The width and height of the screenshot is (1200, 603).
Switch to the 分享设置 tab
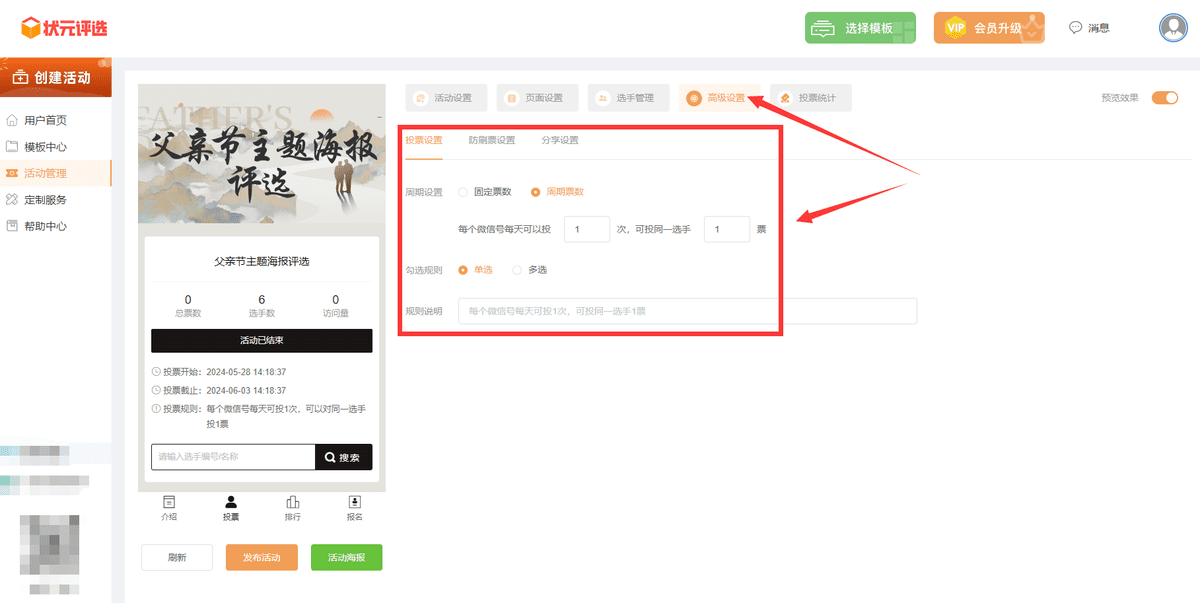[x=559, y=141]
